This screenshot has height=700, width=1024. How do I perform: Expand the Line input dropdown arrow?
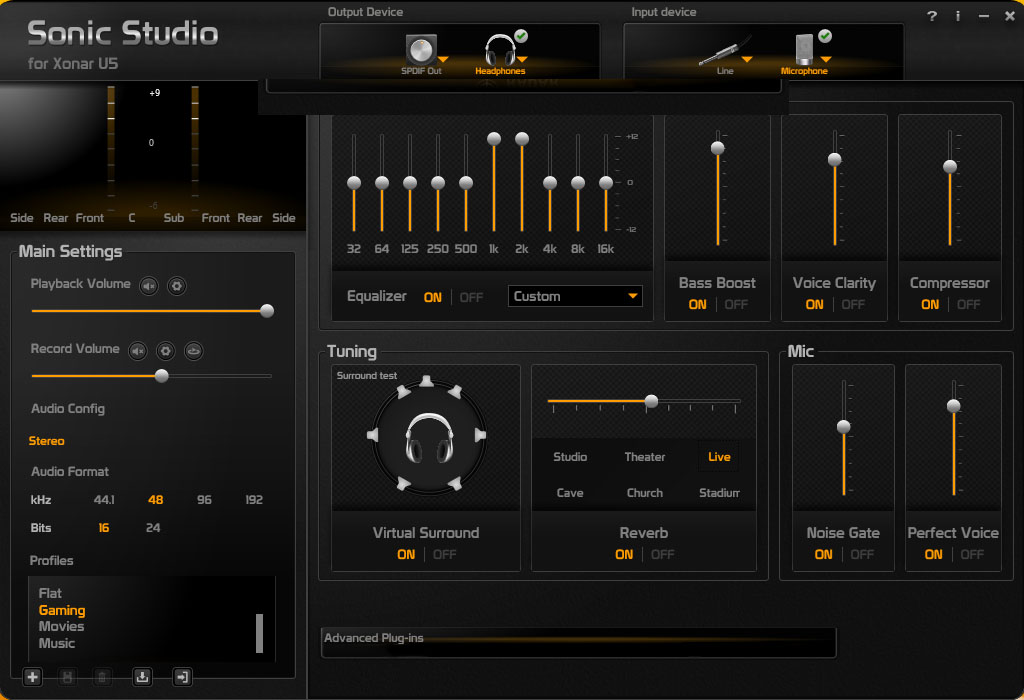tap(747, 60)
